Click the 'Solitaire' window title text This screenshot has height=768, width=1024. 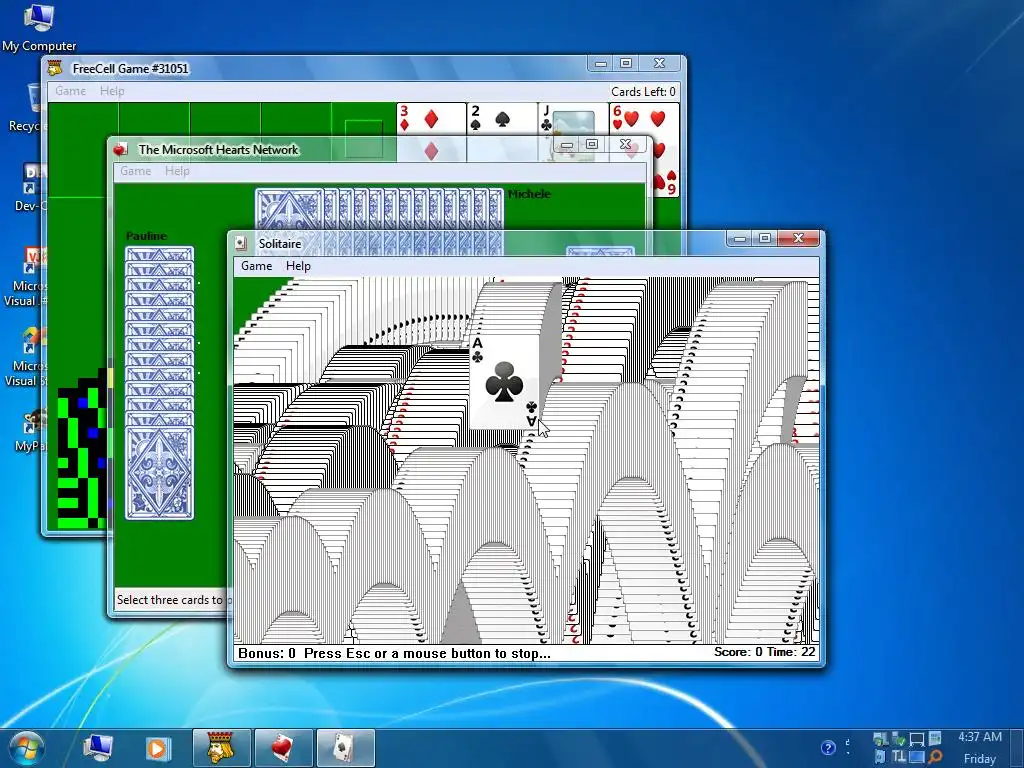click(280, 244)
